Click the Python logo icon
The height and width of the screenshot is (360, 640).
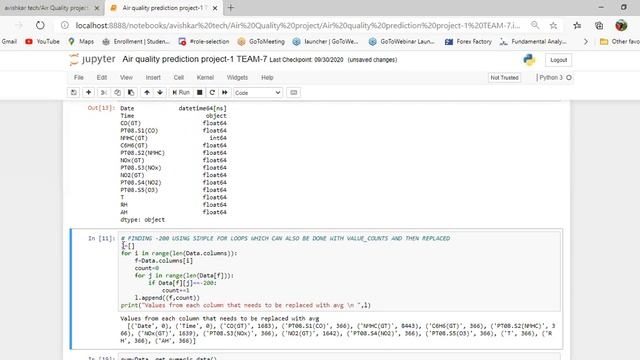tap(529, 60)
